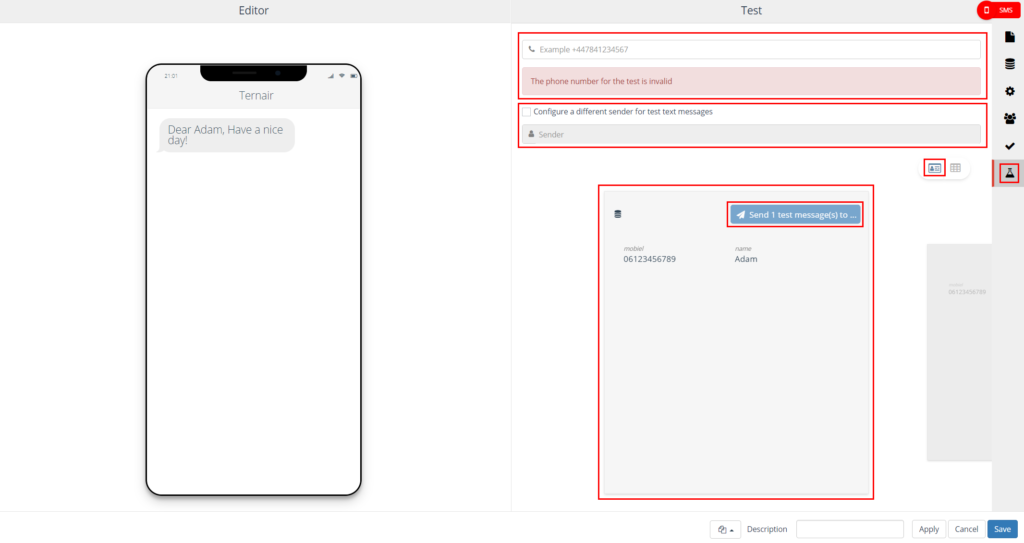Select the Editor panel header
The width and height of the screenshot is (1024, 543).
253,10
